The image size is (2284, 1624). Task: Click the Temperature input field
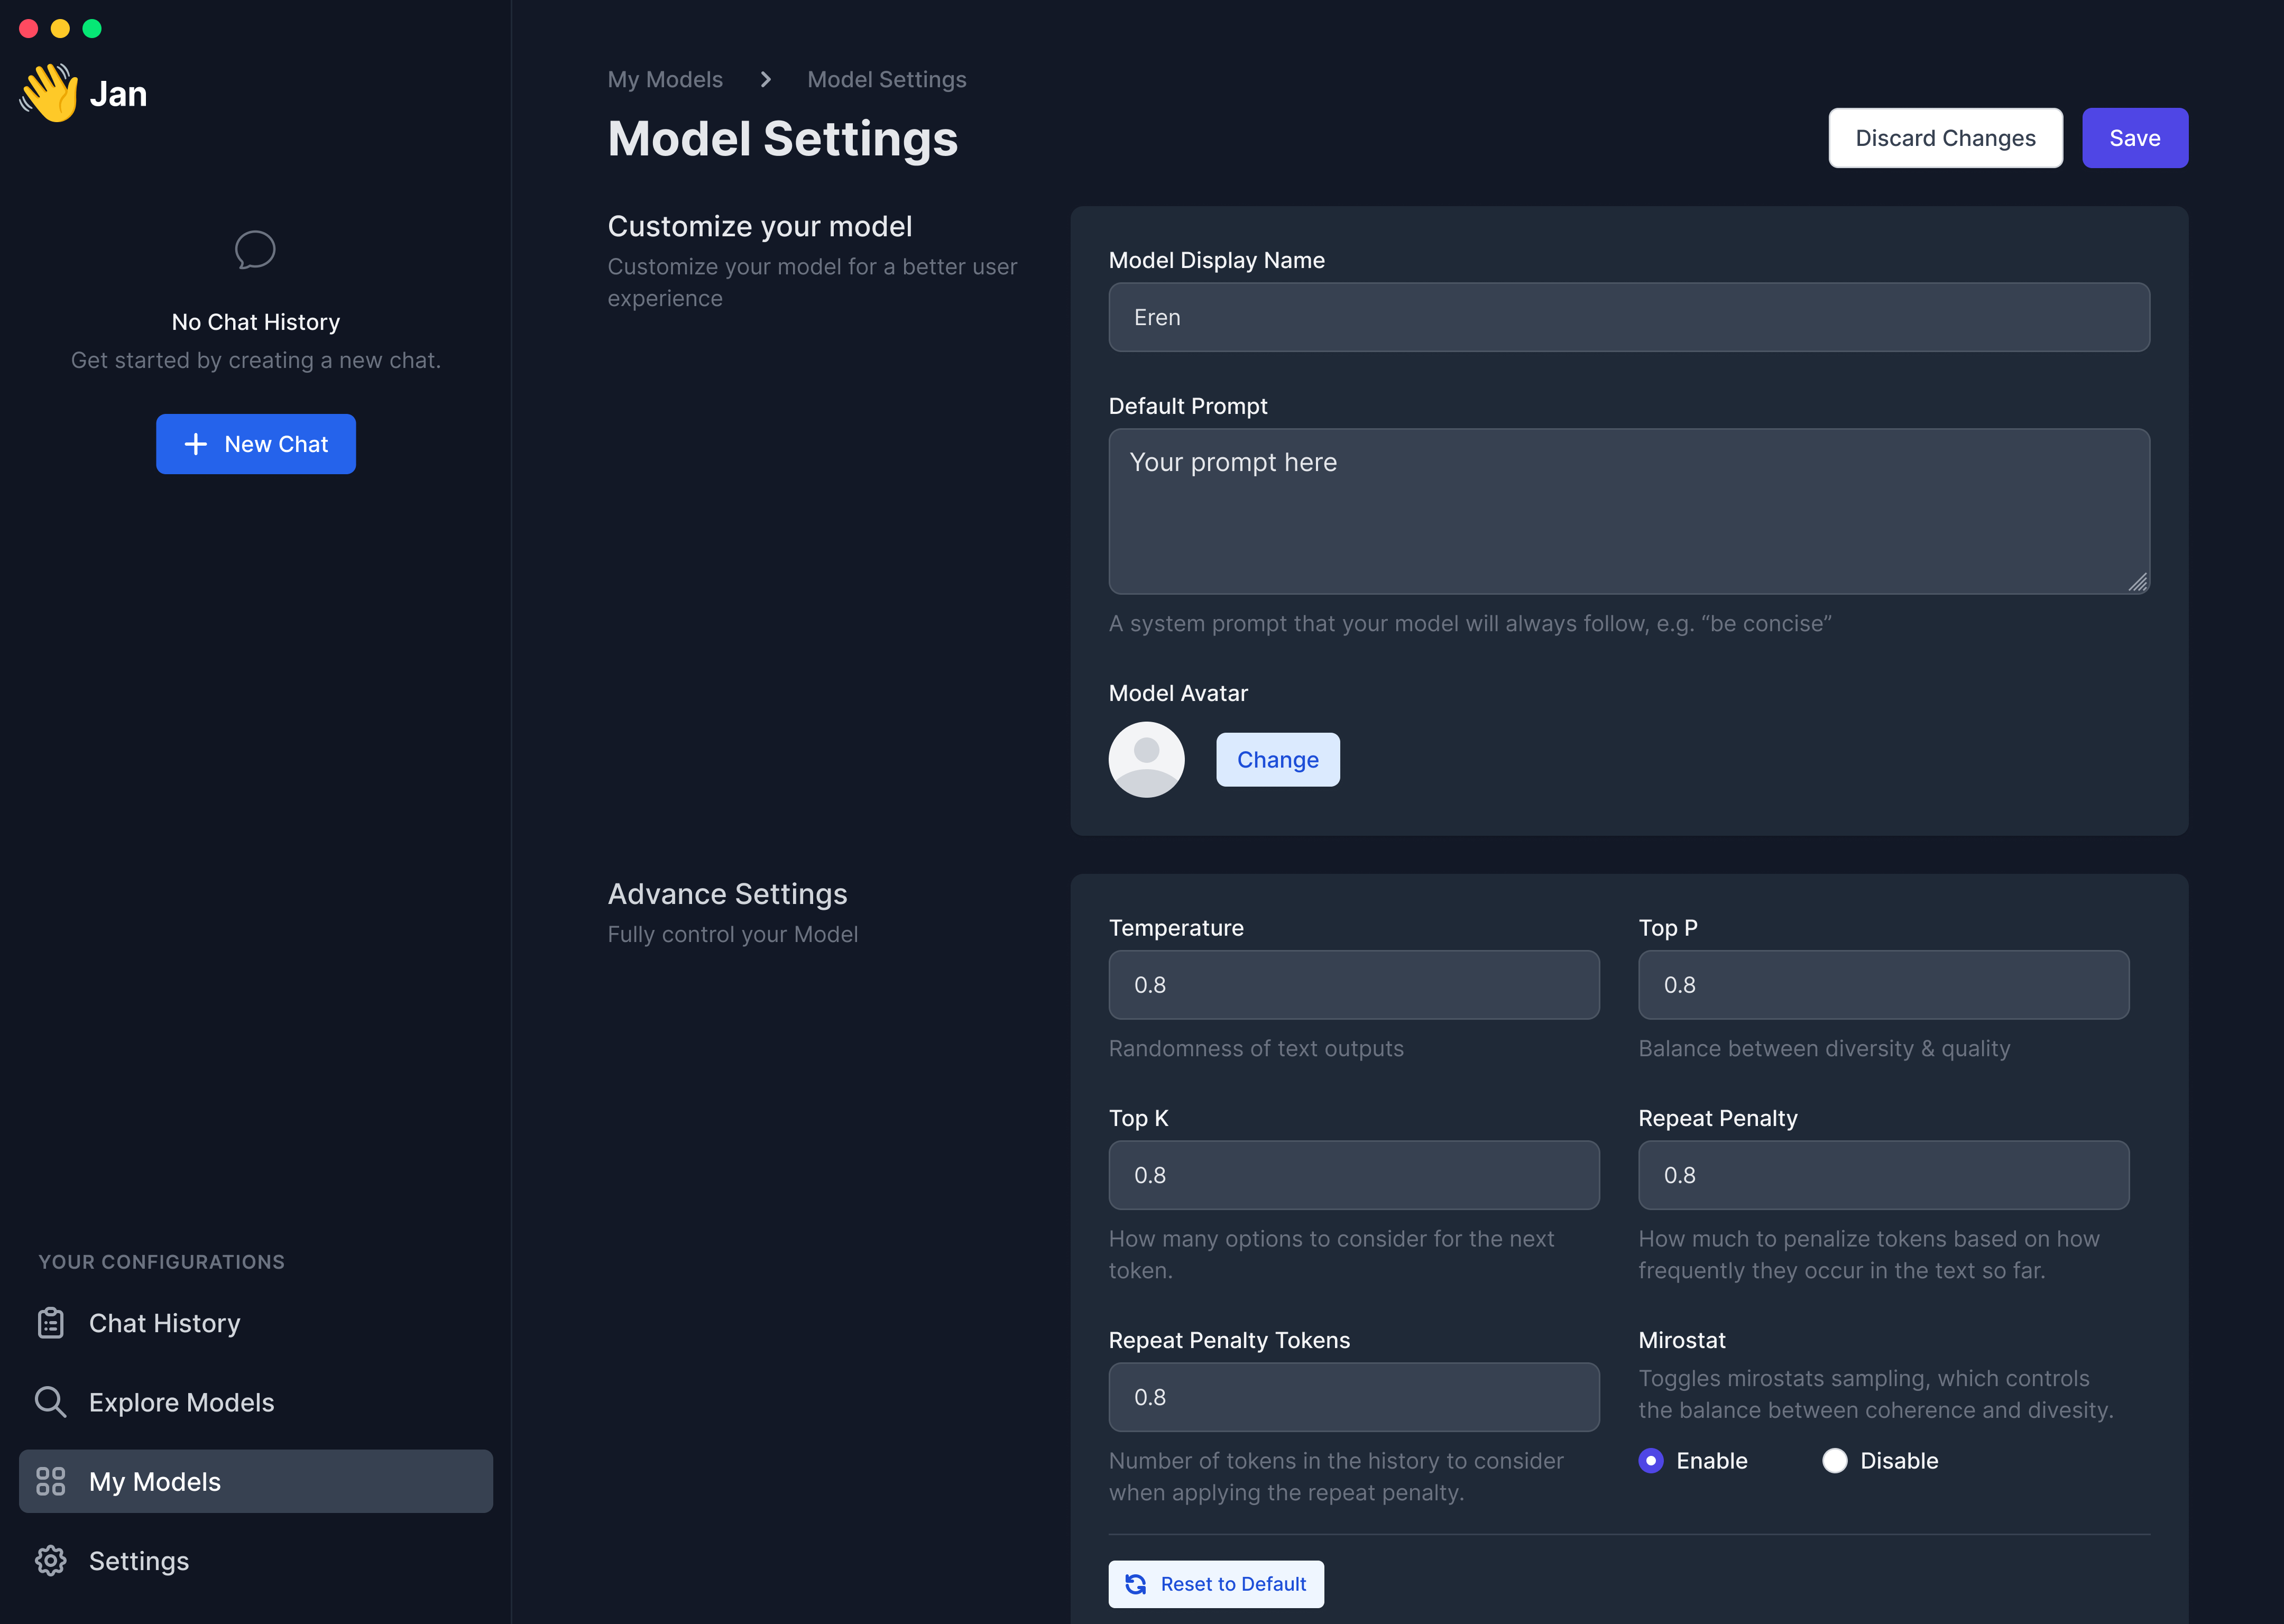pos(1353,985)
